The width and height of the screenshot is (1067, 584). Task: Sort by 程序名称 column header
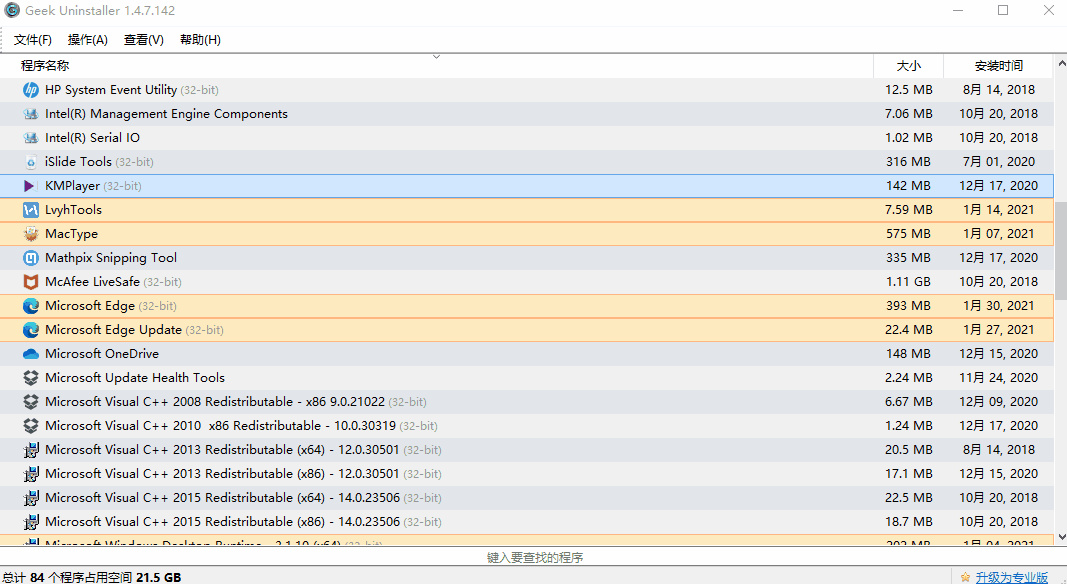437,66
